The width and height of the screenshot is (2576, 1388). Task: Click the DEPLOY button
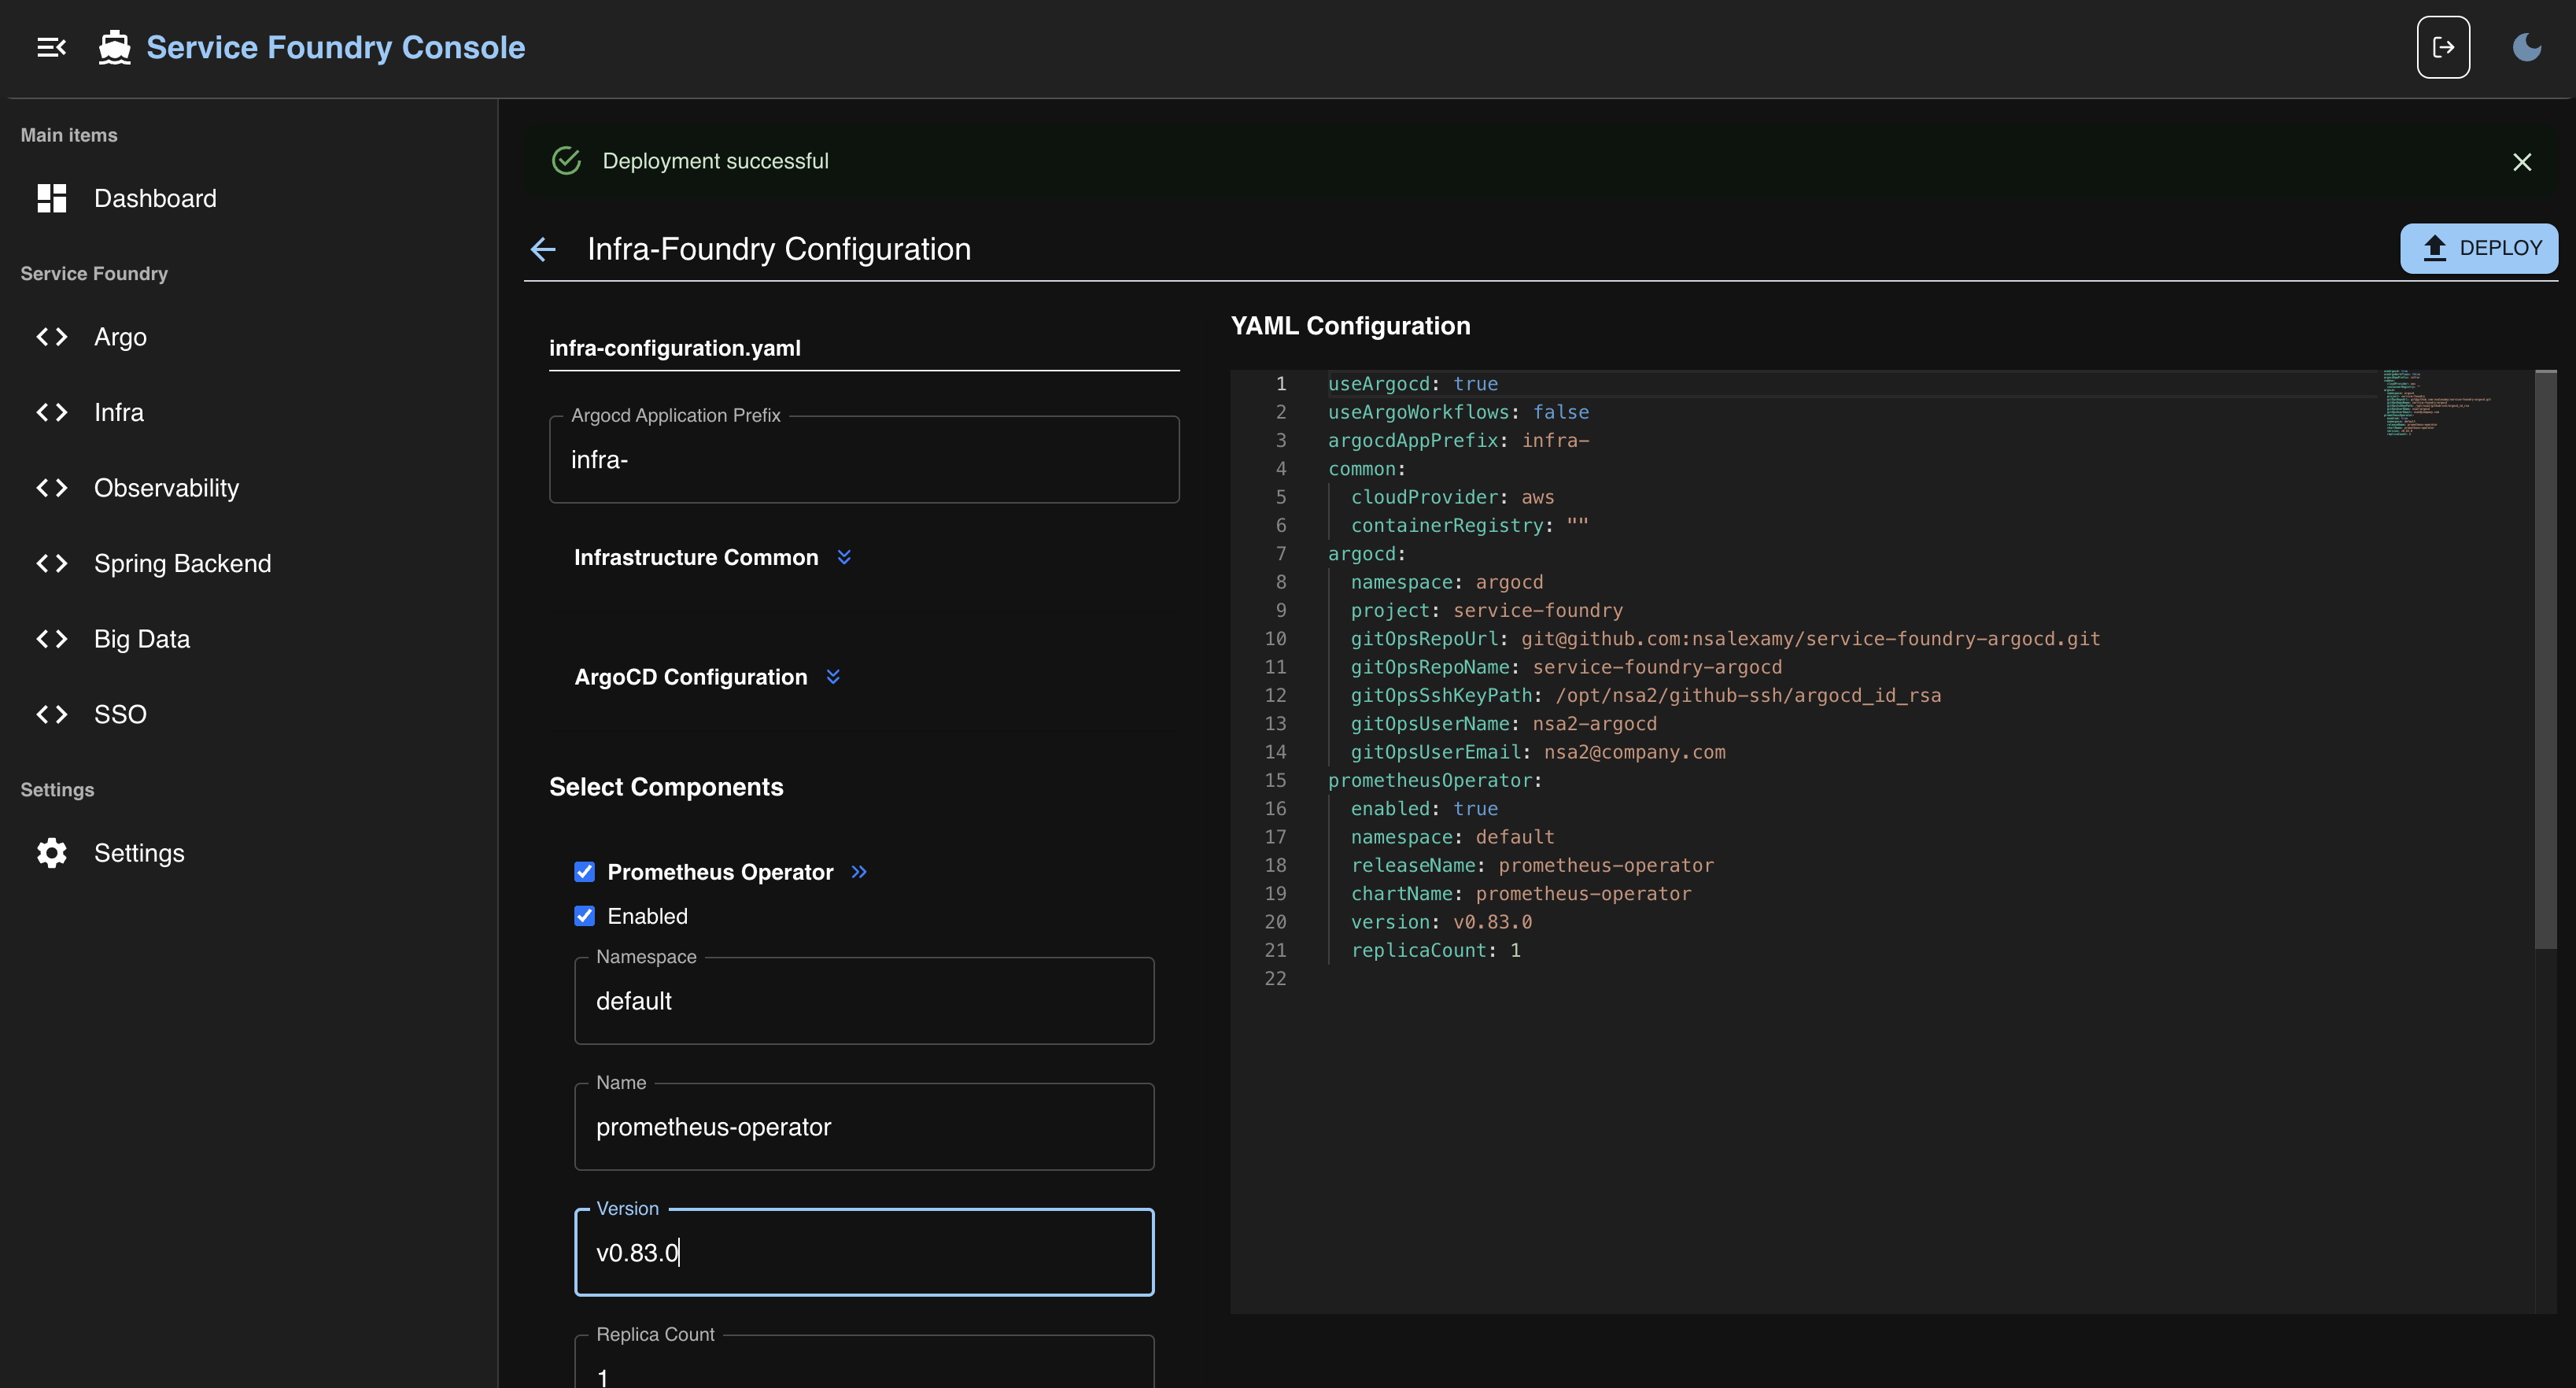tap(2479, 248)
